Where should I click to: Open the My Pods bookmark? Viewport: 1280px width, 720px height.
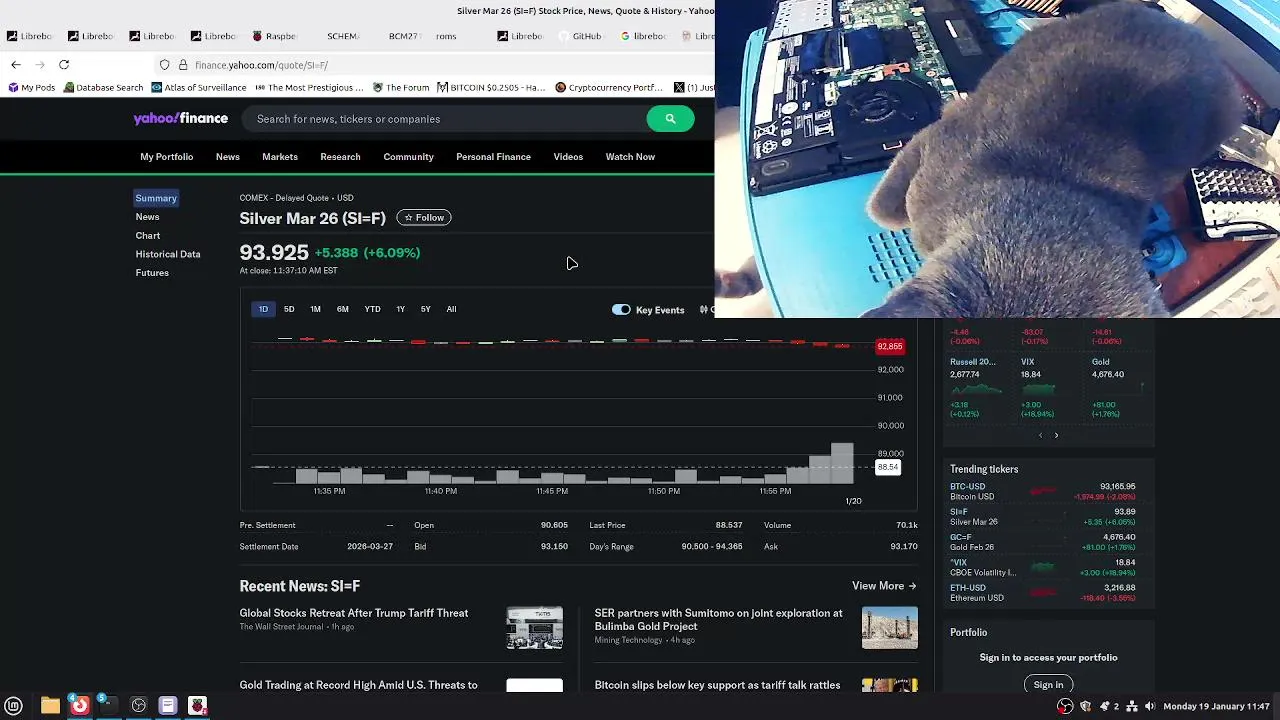coord(31,87)
